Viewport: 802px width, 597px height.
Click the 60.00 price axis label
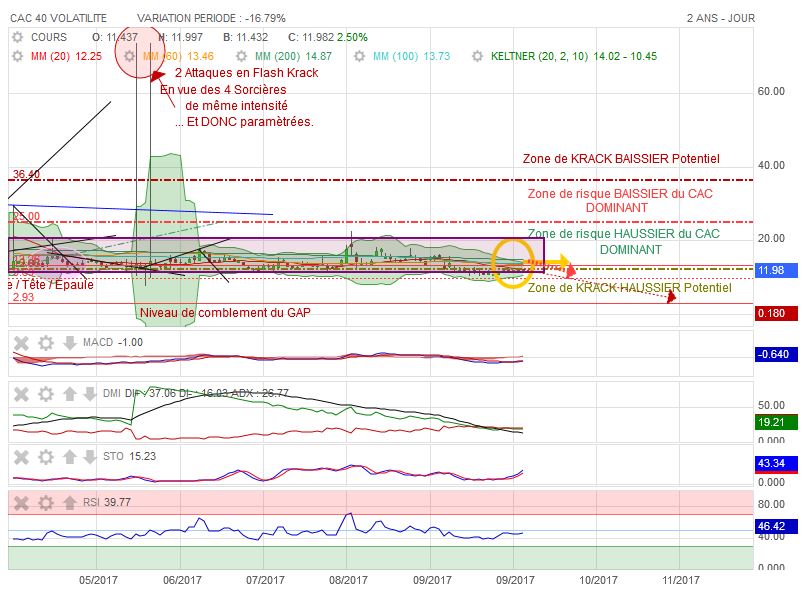point(771,92)
